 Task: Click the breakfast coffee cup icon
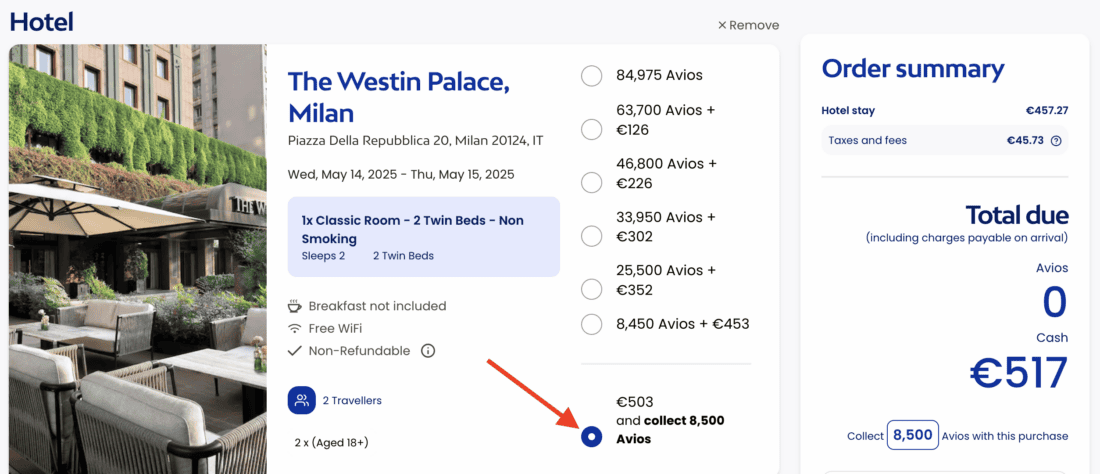click(x=294, y=306)
